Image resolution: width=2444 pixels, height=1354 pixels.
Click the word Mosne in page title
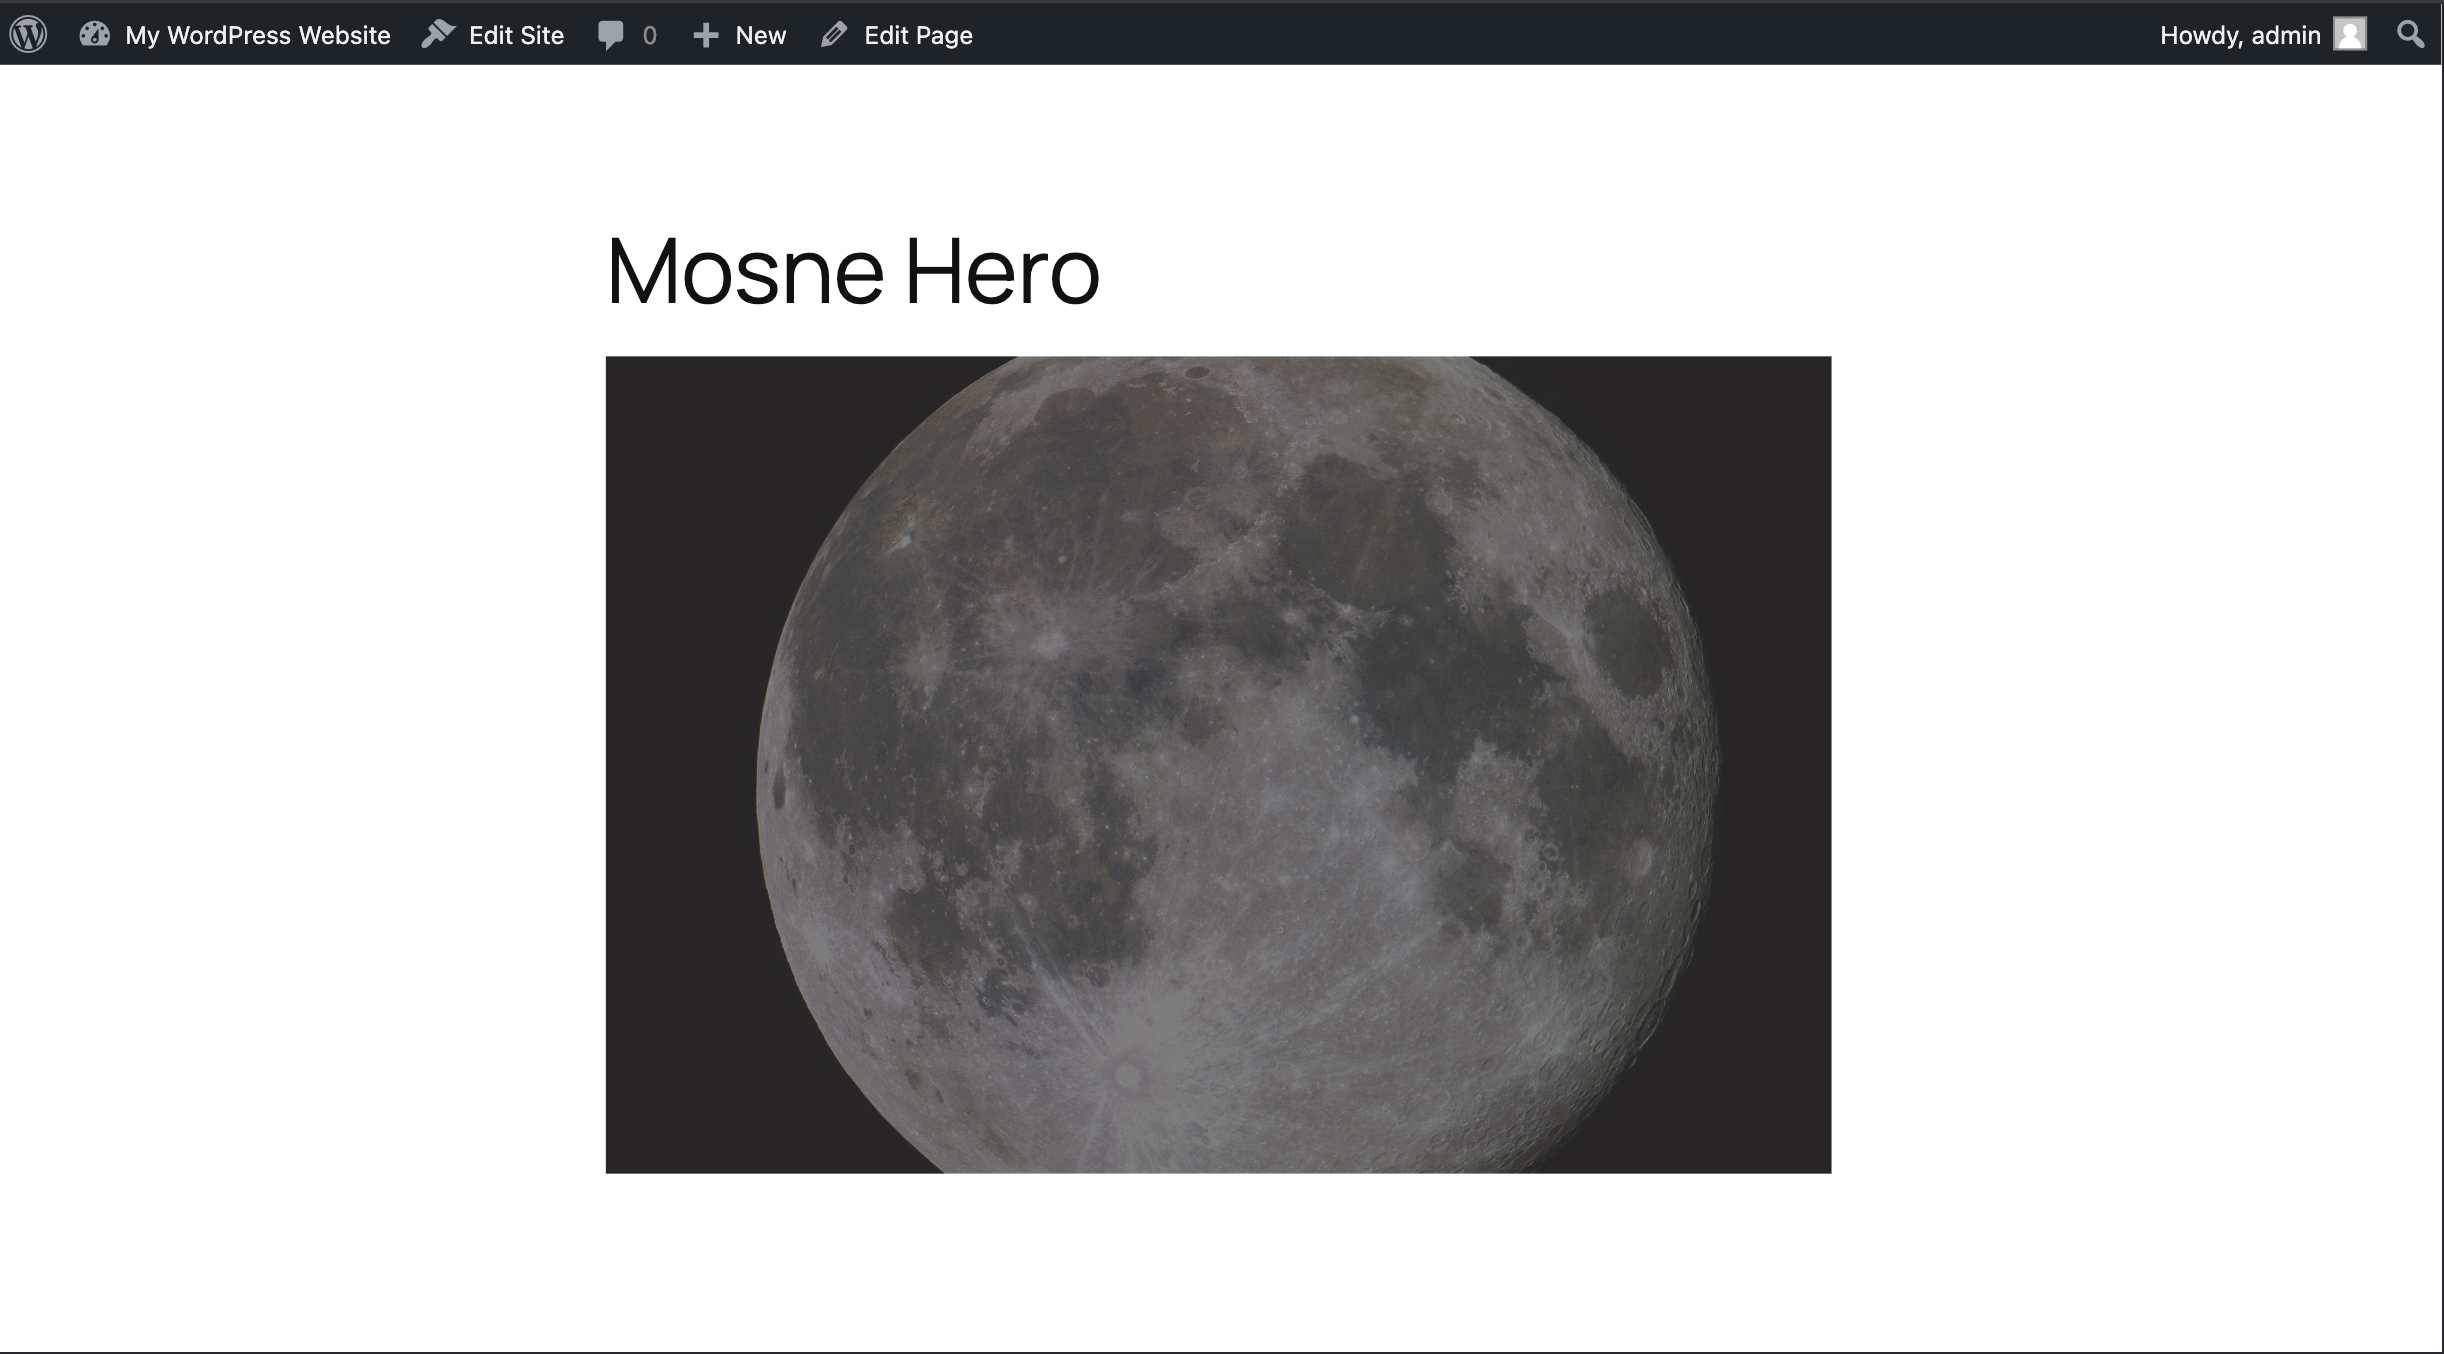tap(745, 272)
